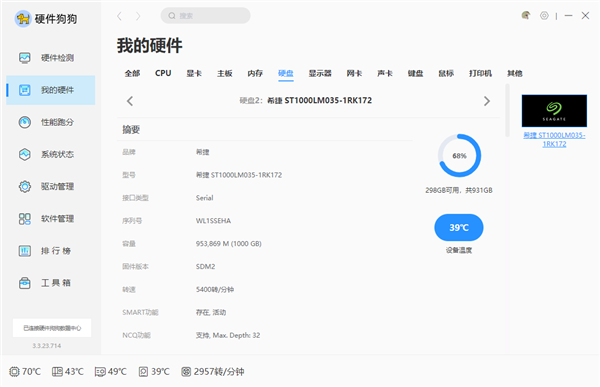Screen dimensions: 600x387
Task: Click the 型号 value 希捷 ST1000LM035-1RK172
Action: 239,175
